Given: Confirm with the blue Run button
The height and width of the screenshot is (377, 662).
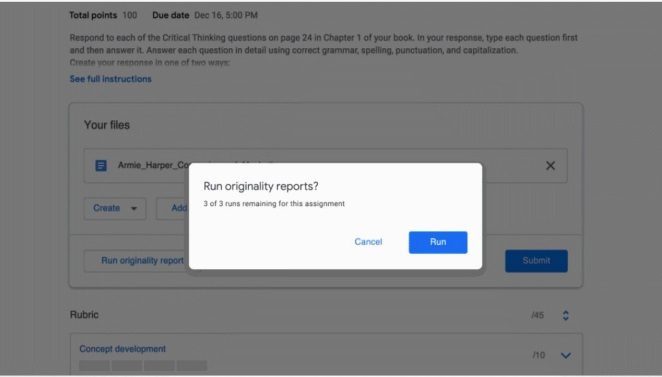Looking at the screenshot, I should coord(438,242).
